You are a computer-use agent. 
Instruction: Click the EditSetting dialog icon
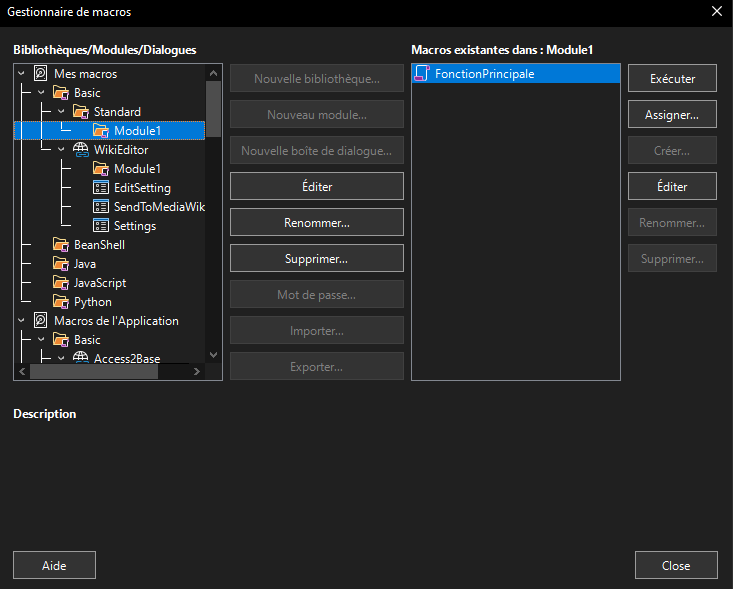point(100,188)
